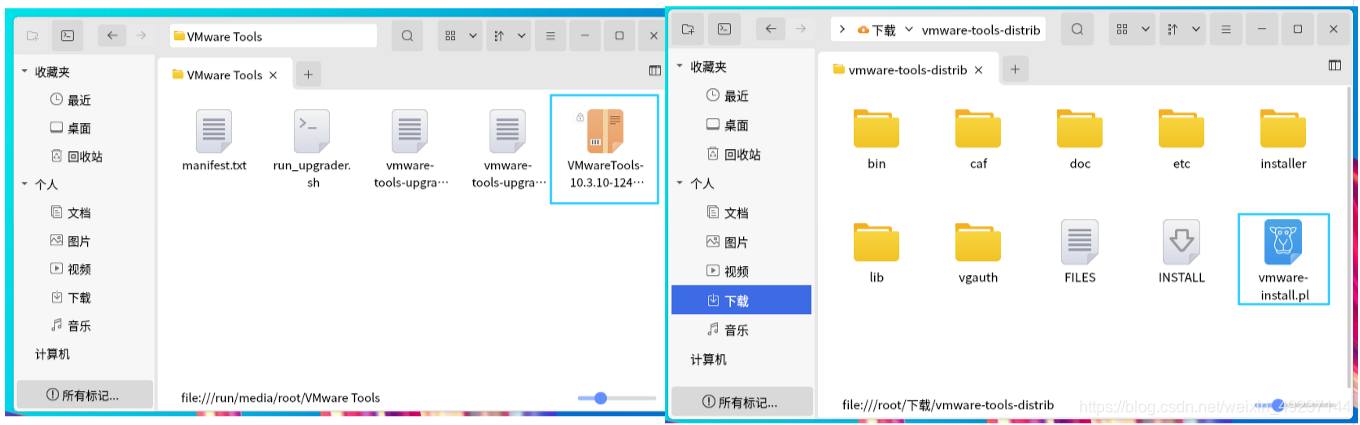The height and width of the screenshot is (425, 1360).
Task: Click new folder icon in left window
Action: pos(33,36)
